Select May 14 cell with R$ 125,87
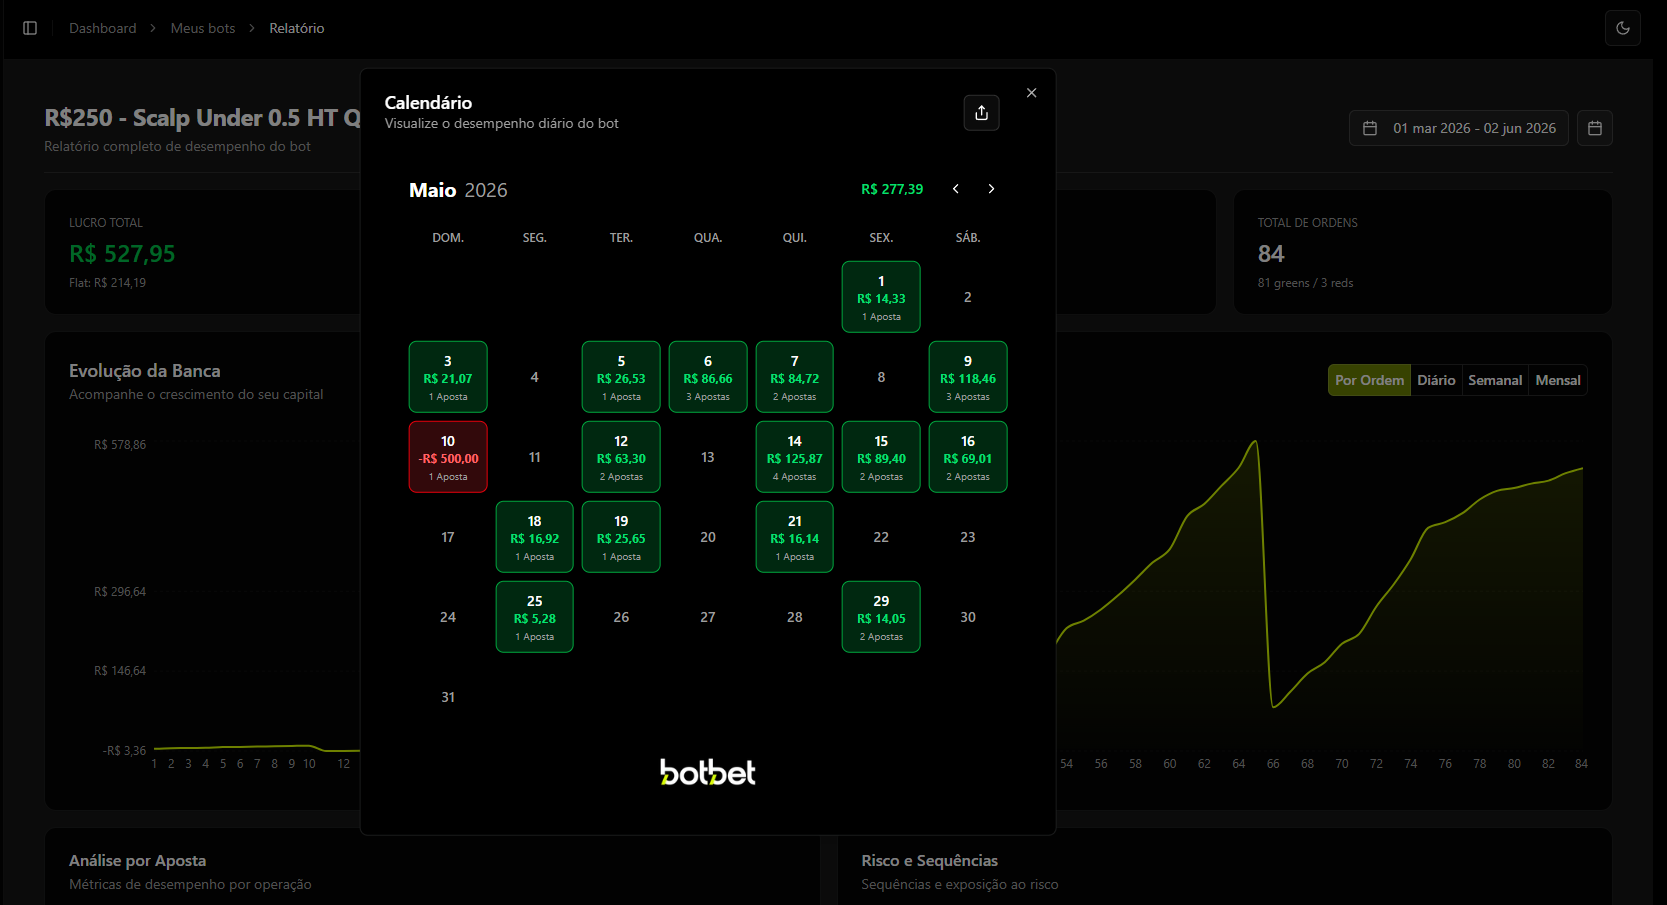Image resolution: width=1667 pixels, height=905 pixels. coord(795,457)
